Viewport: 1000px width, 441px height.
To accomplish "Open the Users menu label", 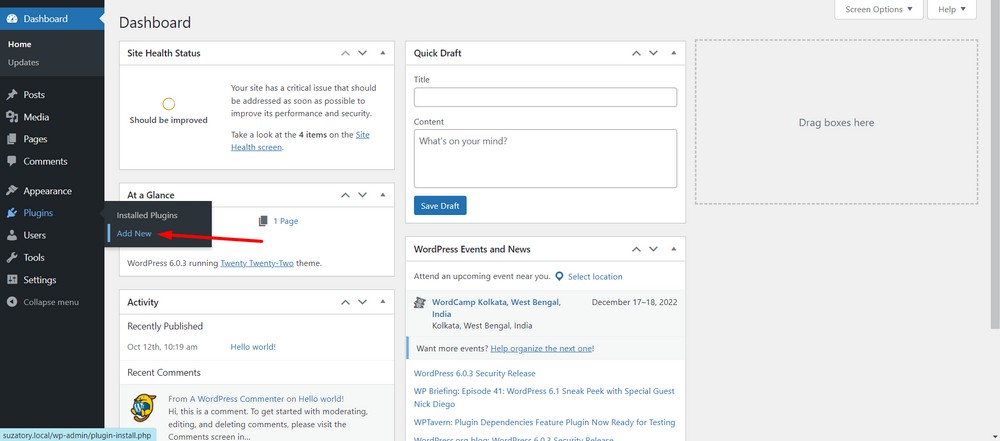I will [34, 235].
